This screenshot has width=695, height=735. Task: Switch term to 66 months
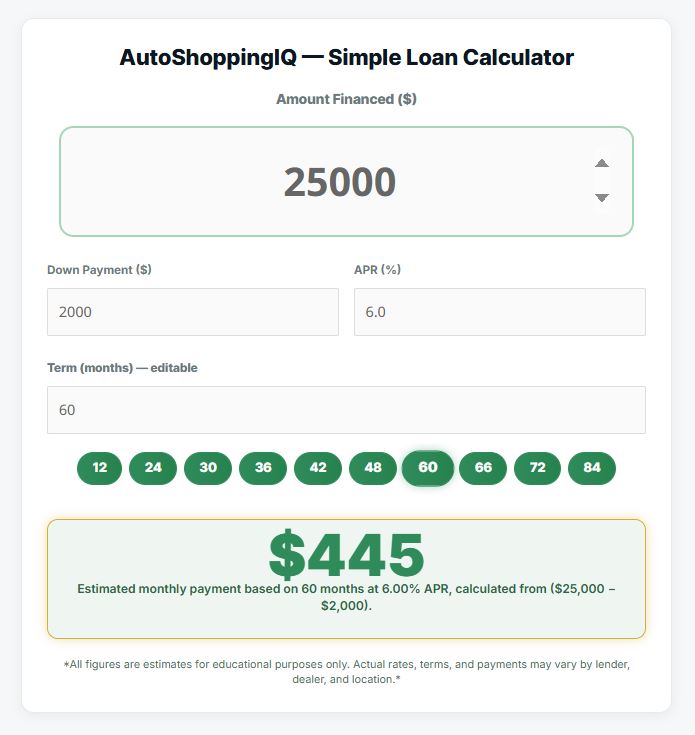(x=483, y=468)
